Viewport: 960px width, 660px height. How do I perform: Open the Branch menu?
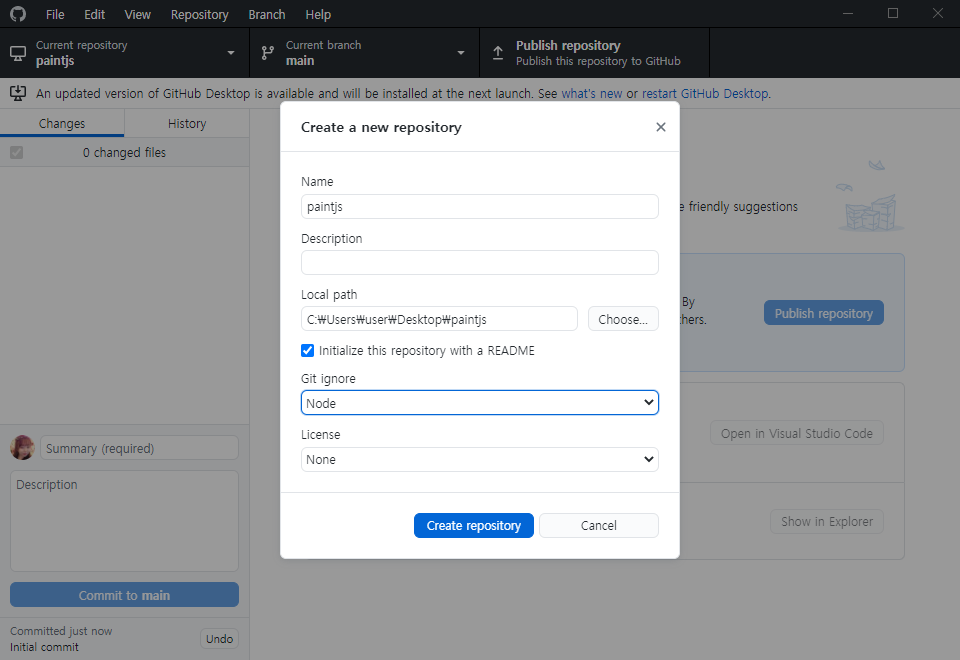click(267, 14)
